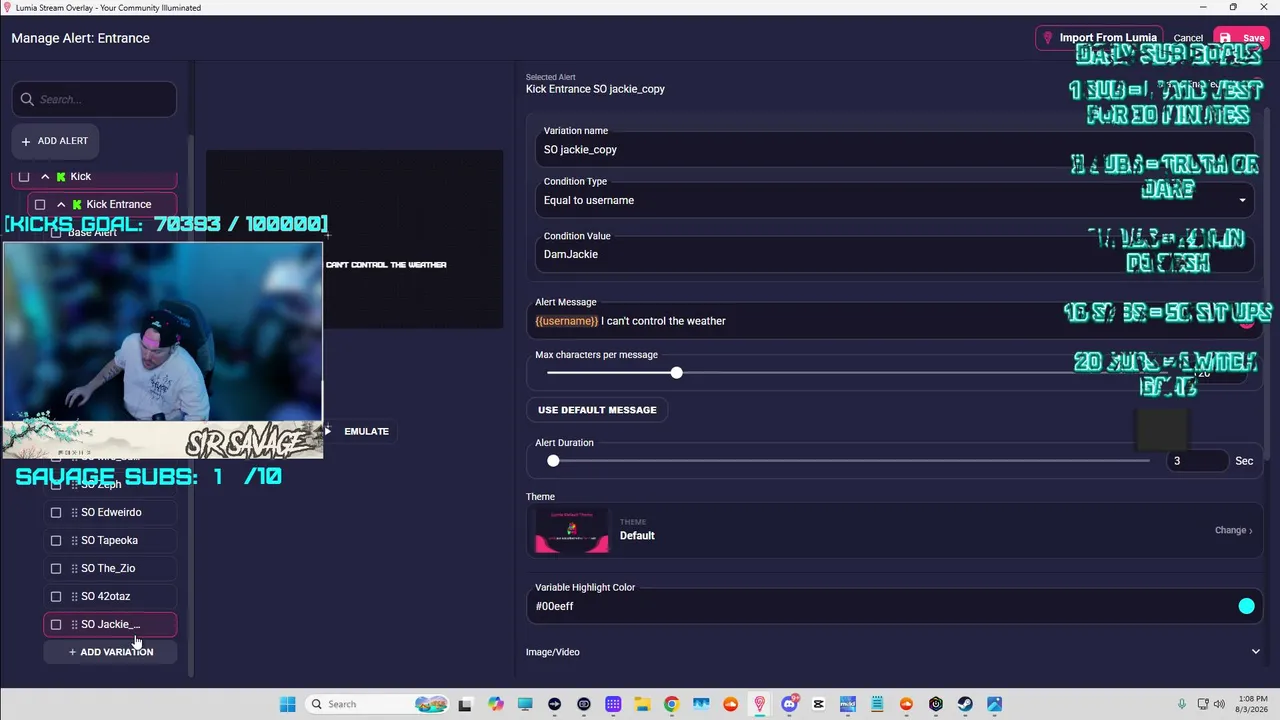The height and width of the screenshot is (720, 1280).
Task: Click the volume icon in the system tray
Action: pos(1219,704)
